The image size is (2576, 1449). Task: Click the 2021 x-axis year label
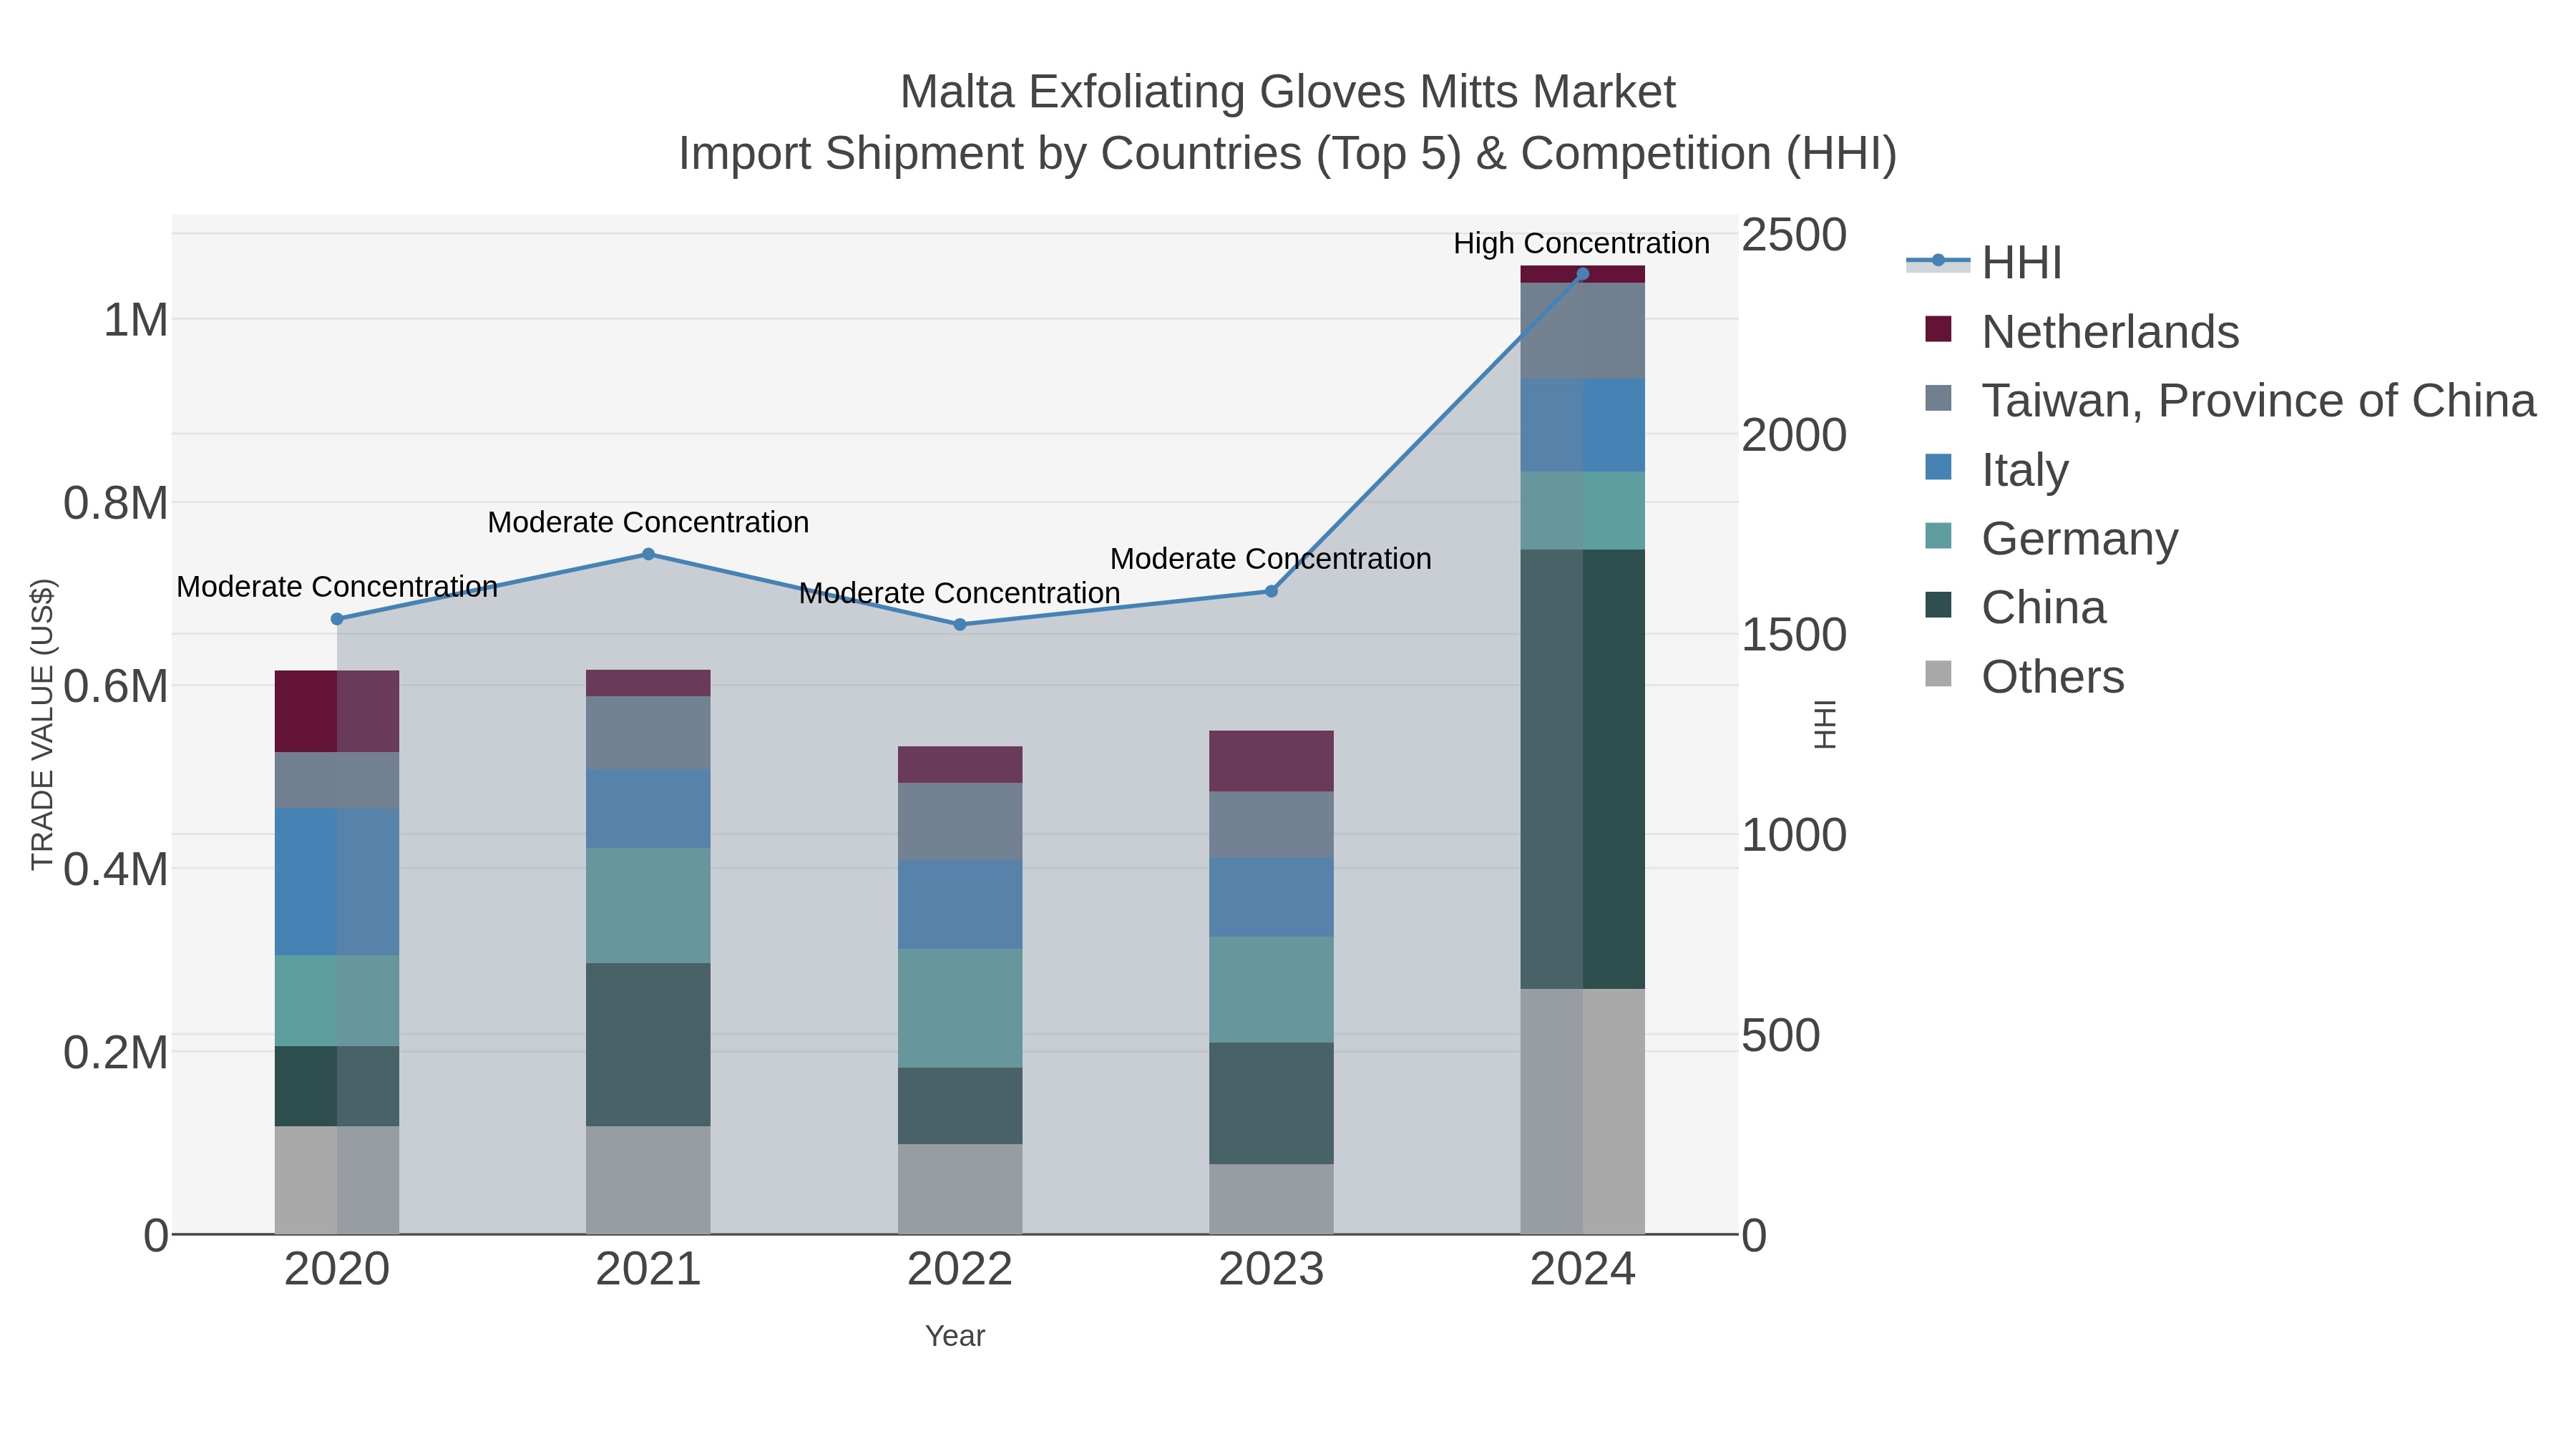pyautogui.click(x=648, y=1270)
